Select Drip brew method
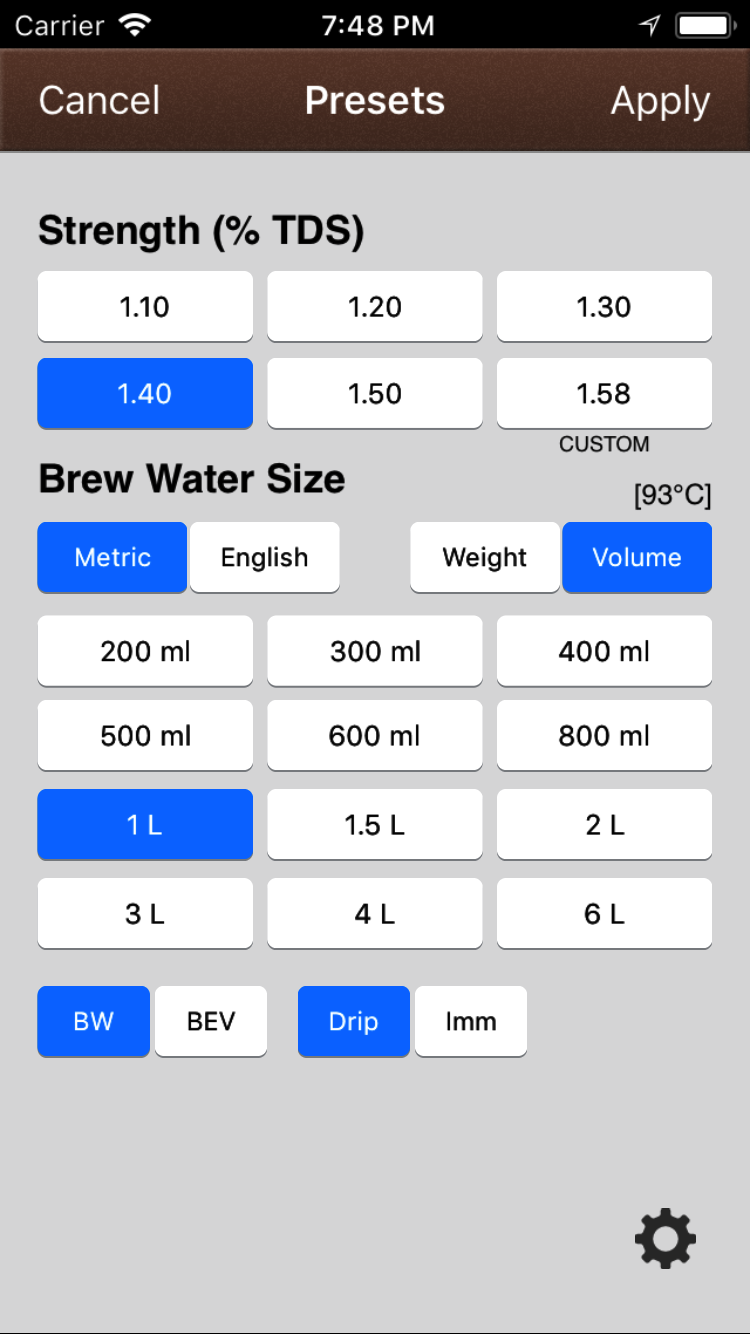The image size is (750, 1334). pos(354,1021)
